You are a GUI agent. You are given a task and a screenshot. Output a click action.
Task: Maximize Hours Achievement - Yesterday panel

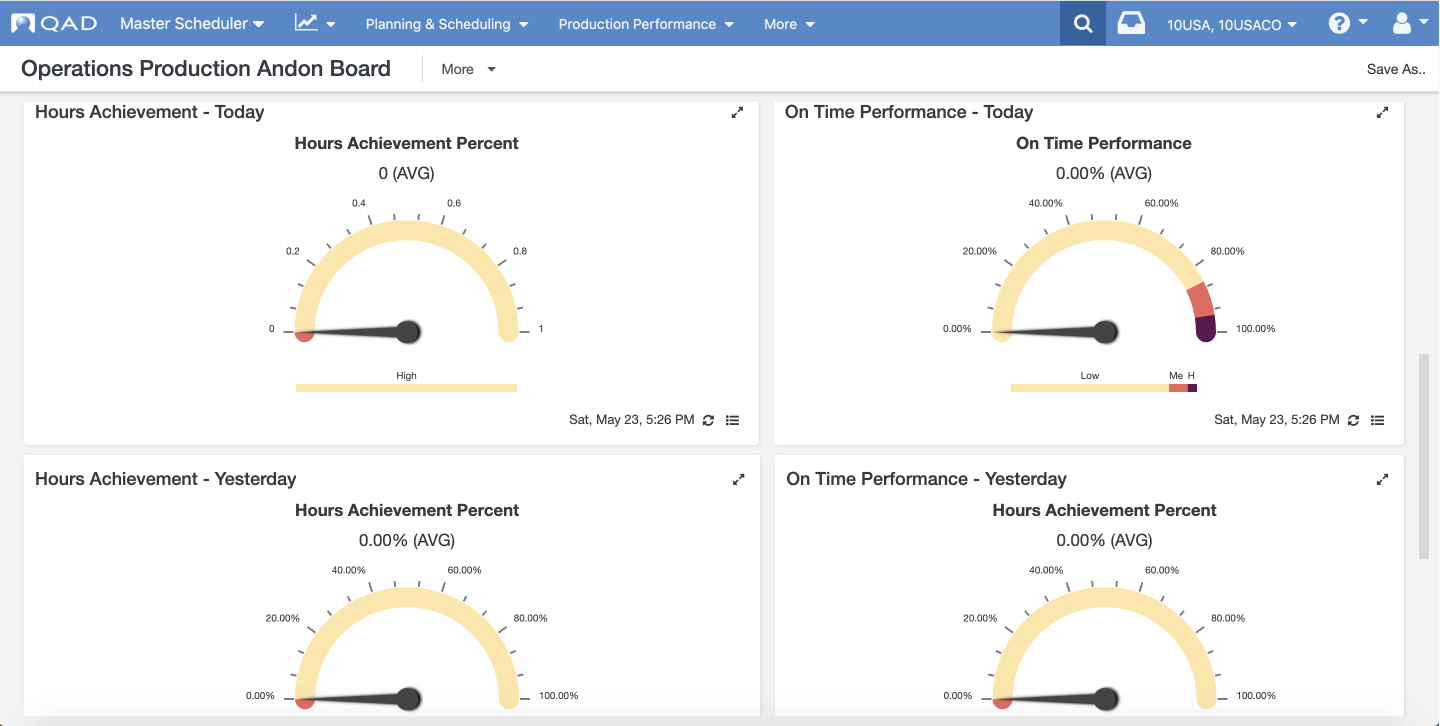click(738, 480)
